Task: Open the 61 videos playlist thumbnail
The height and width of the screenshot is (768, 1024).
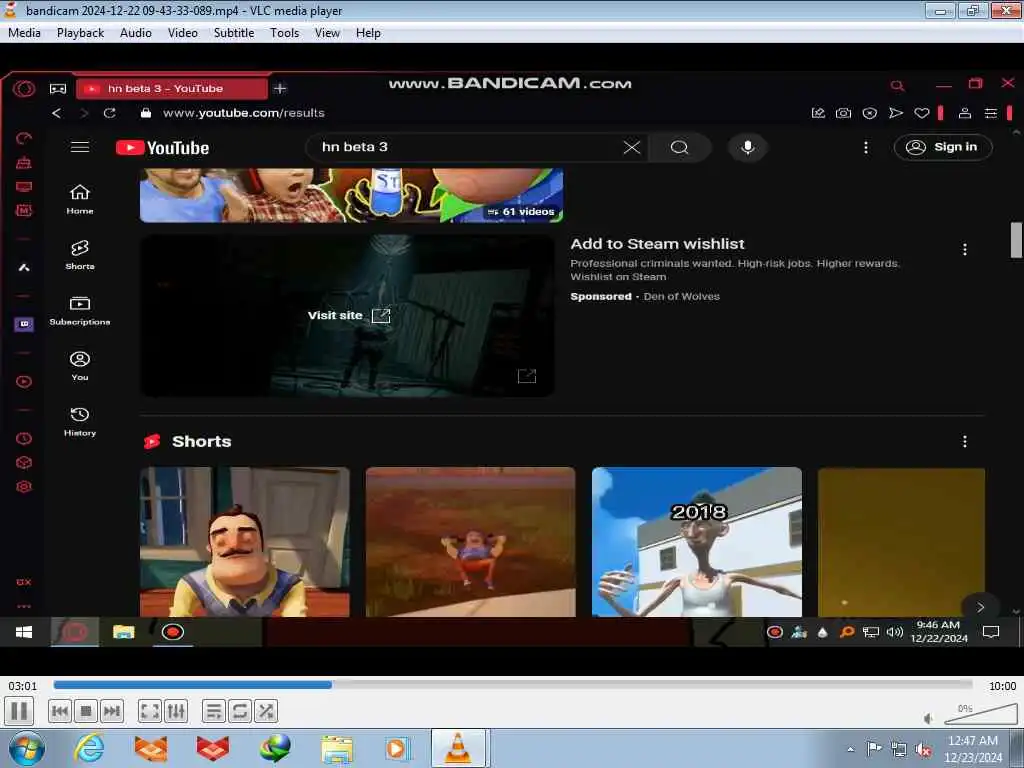Action: (351, 195)
